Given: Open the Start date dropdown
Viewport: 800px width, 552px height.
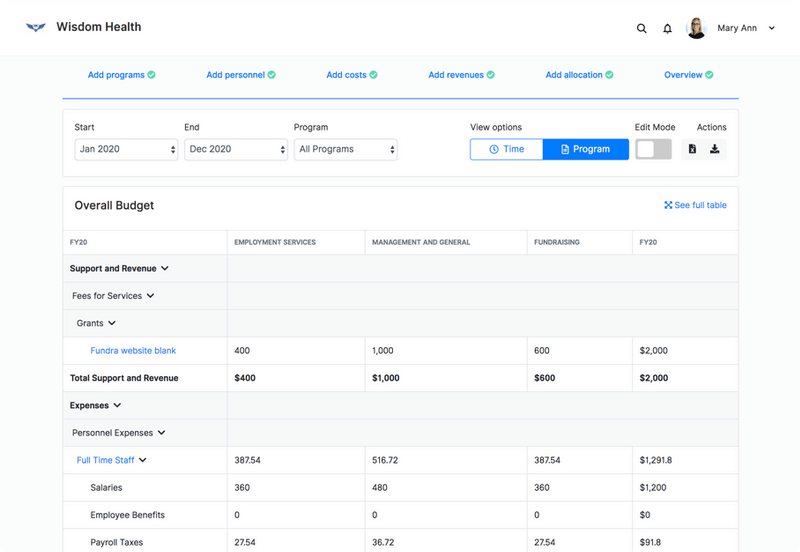Looking at the screenshot, I should (126, 149).
